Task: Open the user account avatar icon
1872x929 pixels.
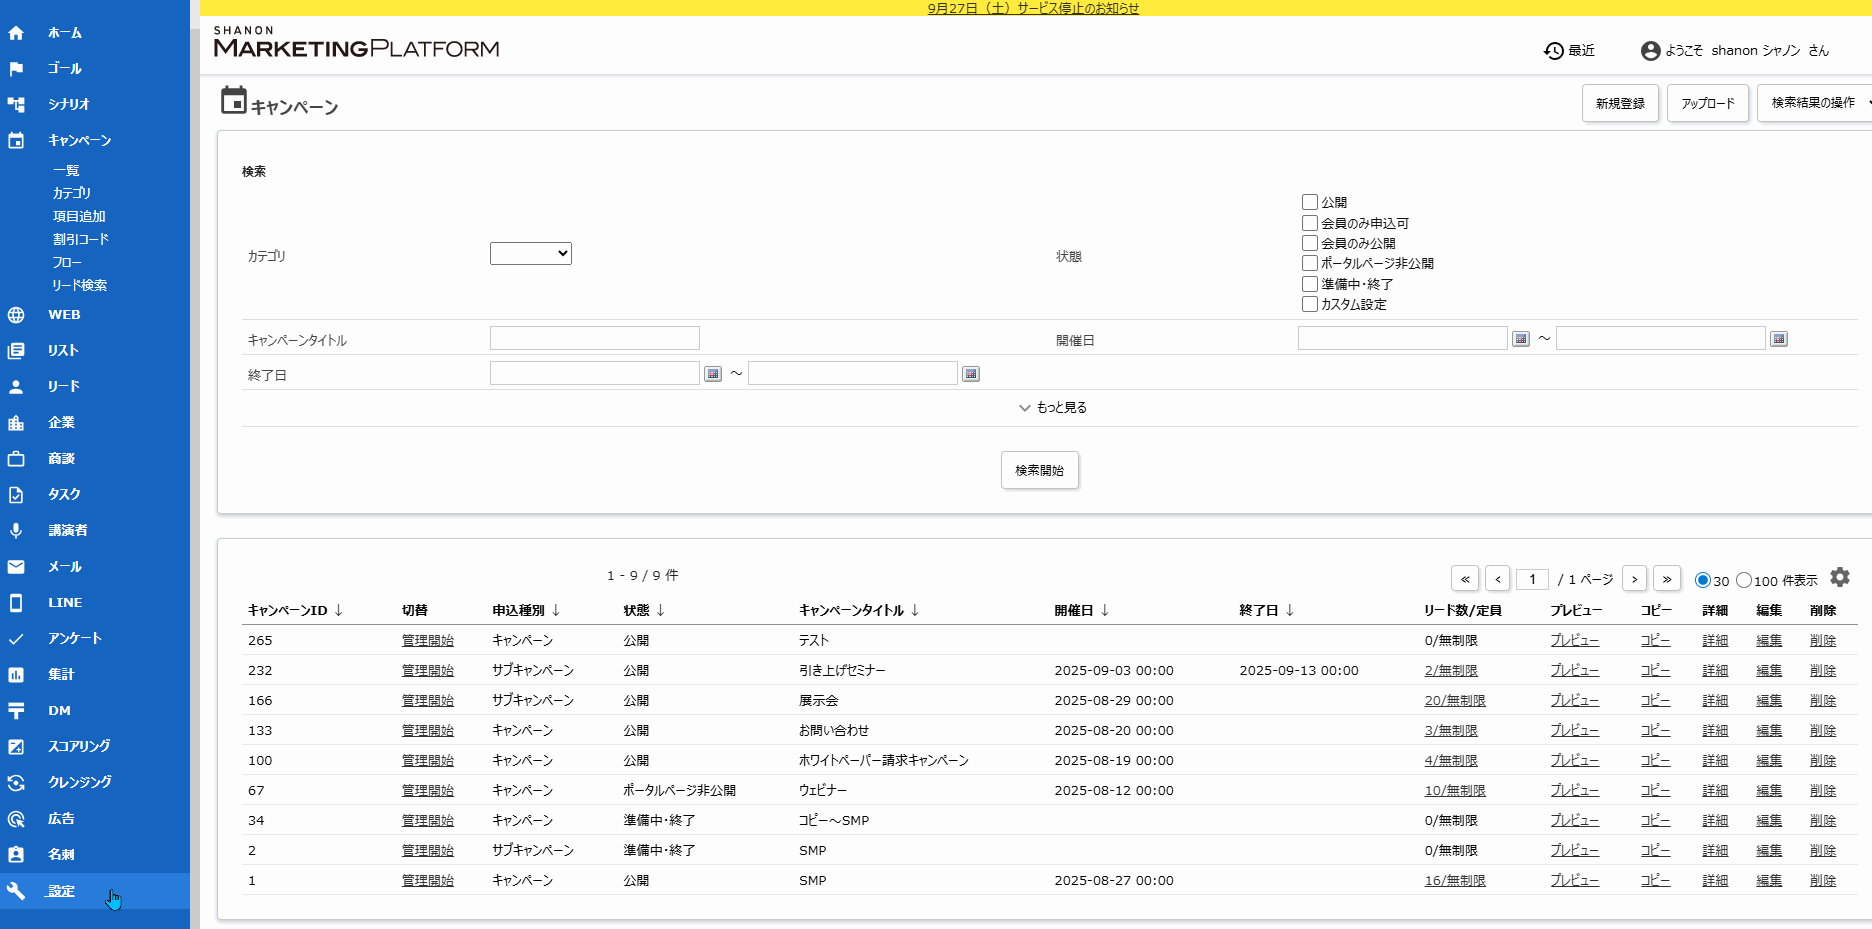Action: (x=1650, y=51)
